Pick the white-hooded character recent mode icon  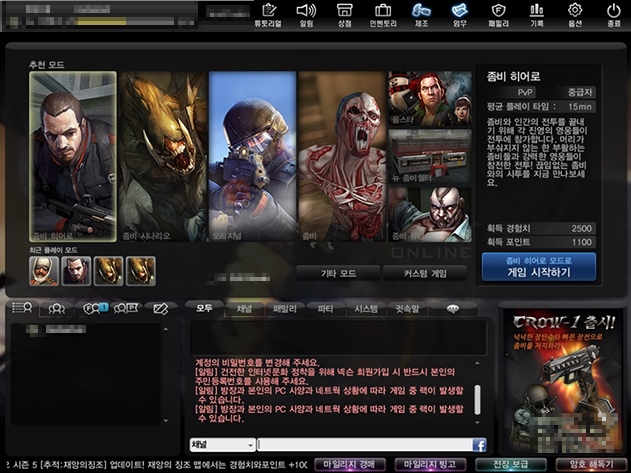click(x=44, y=271)
